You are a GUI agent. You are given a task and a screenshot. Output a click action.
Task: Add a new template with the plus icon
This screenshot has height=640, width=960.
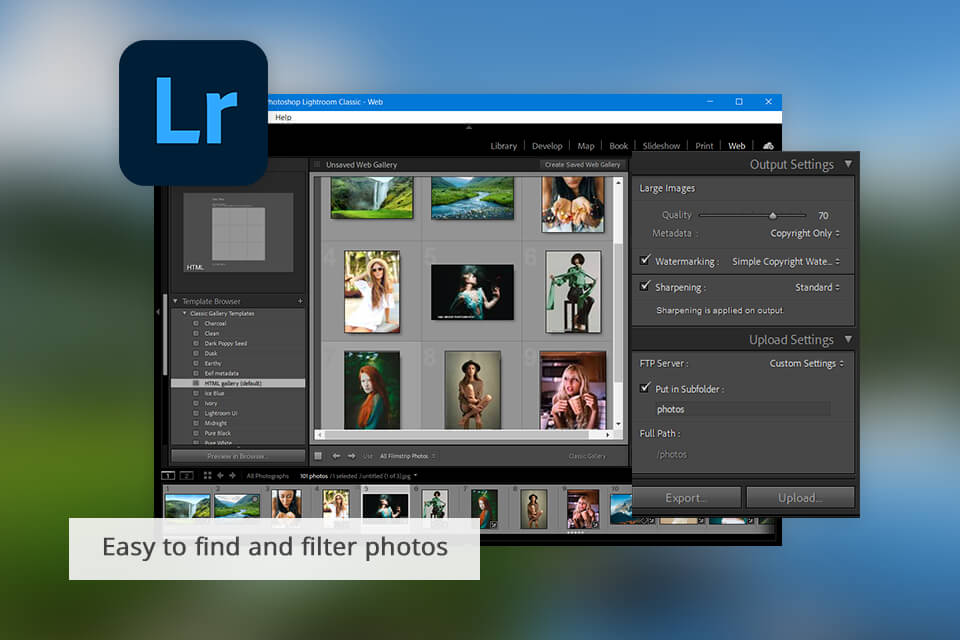[x=300, y=301]
